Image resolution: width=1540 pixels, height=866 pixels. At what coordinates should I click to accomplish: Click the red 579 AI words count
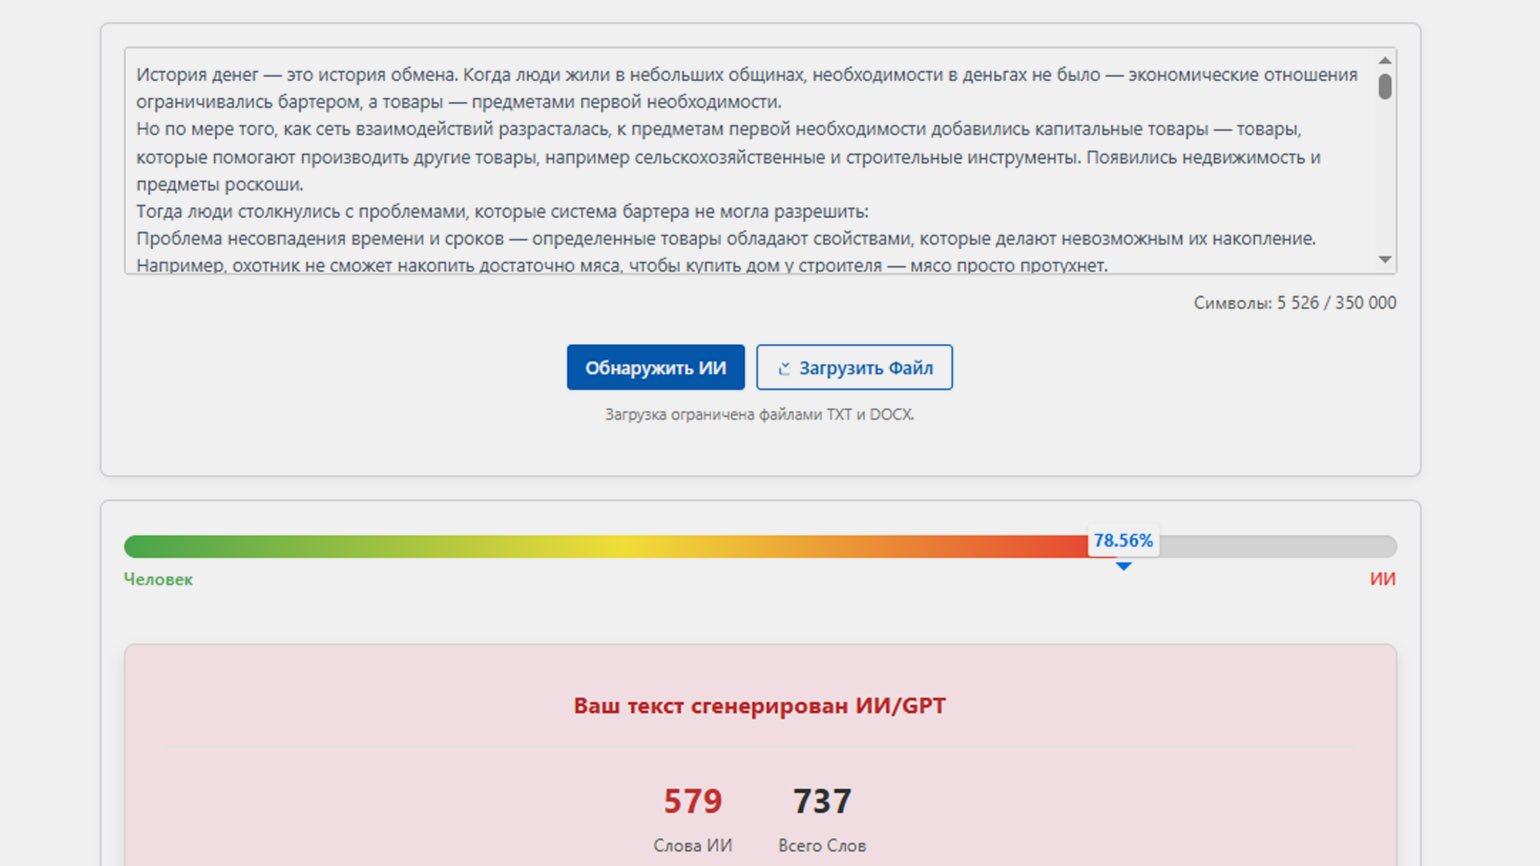click(x=692, y=801)
